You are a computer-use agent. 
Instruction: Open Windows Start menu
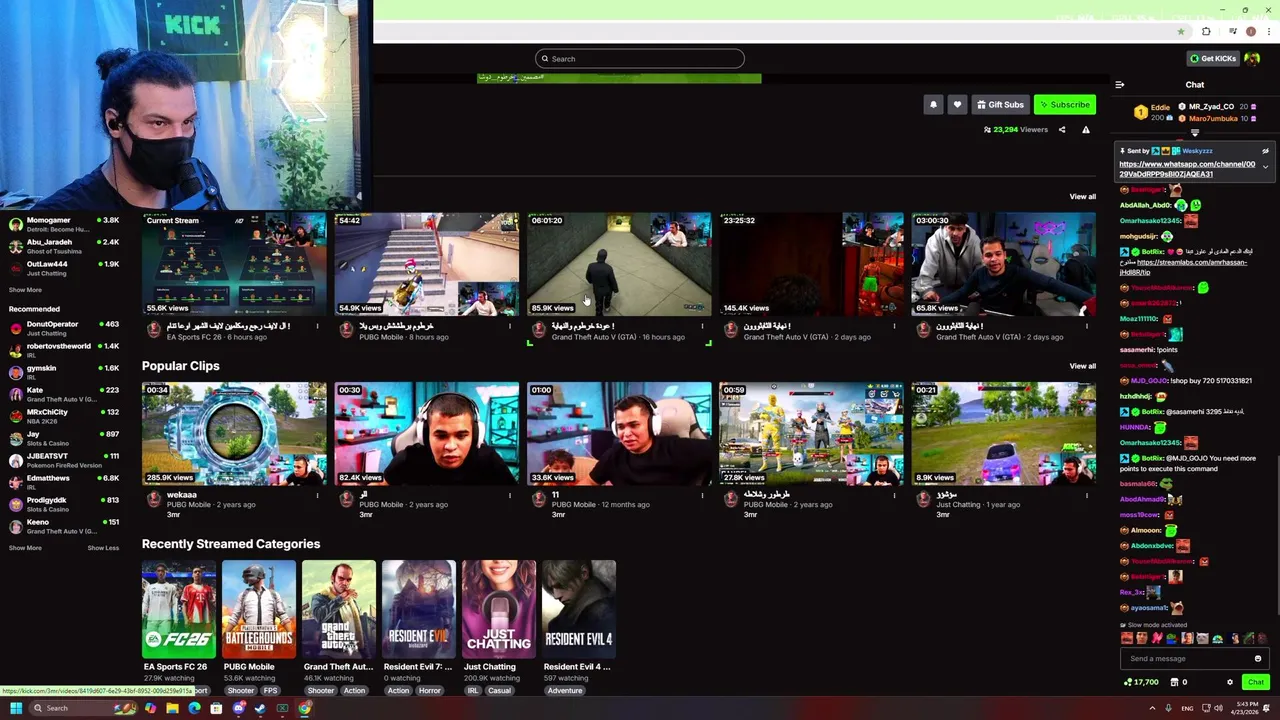pos(16,708)
